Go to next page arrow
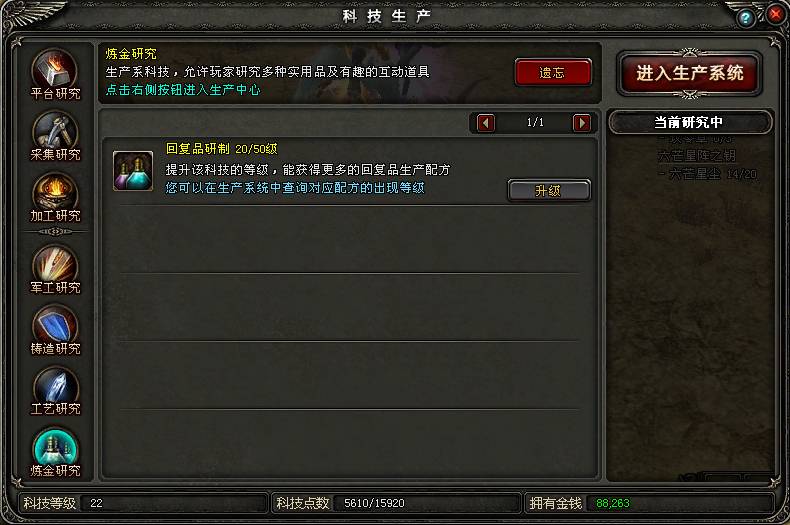This screenshot has width=790, height=525. 582,123
